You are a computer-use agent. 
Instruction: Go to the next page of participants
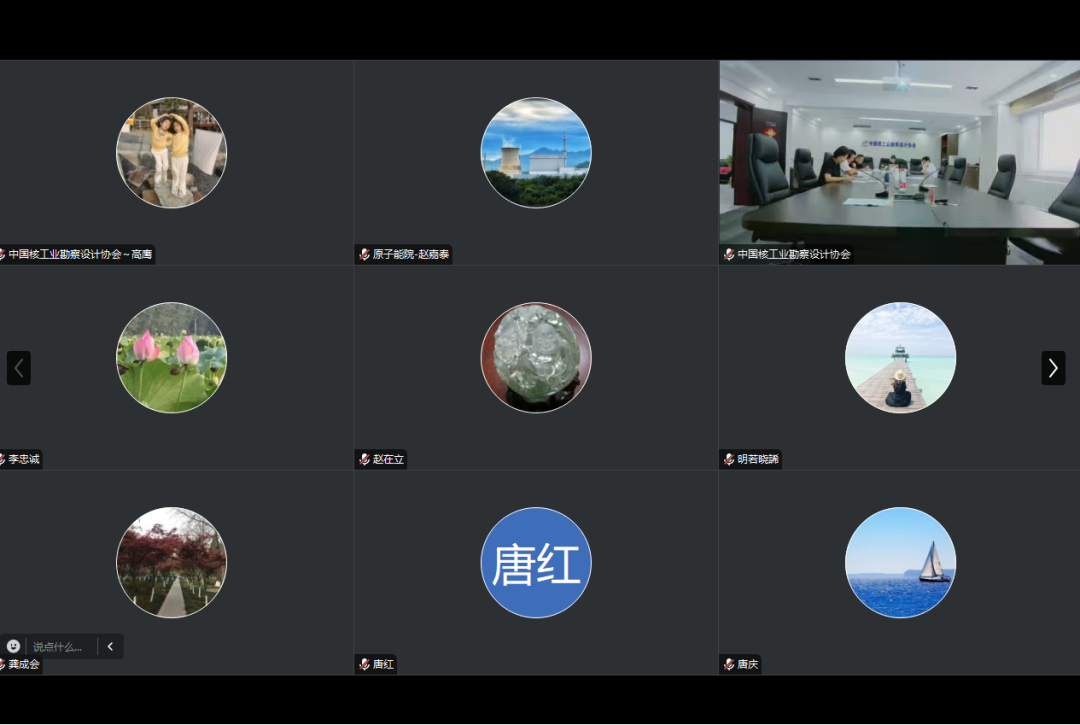[1053, 368]
